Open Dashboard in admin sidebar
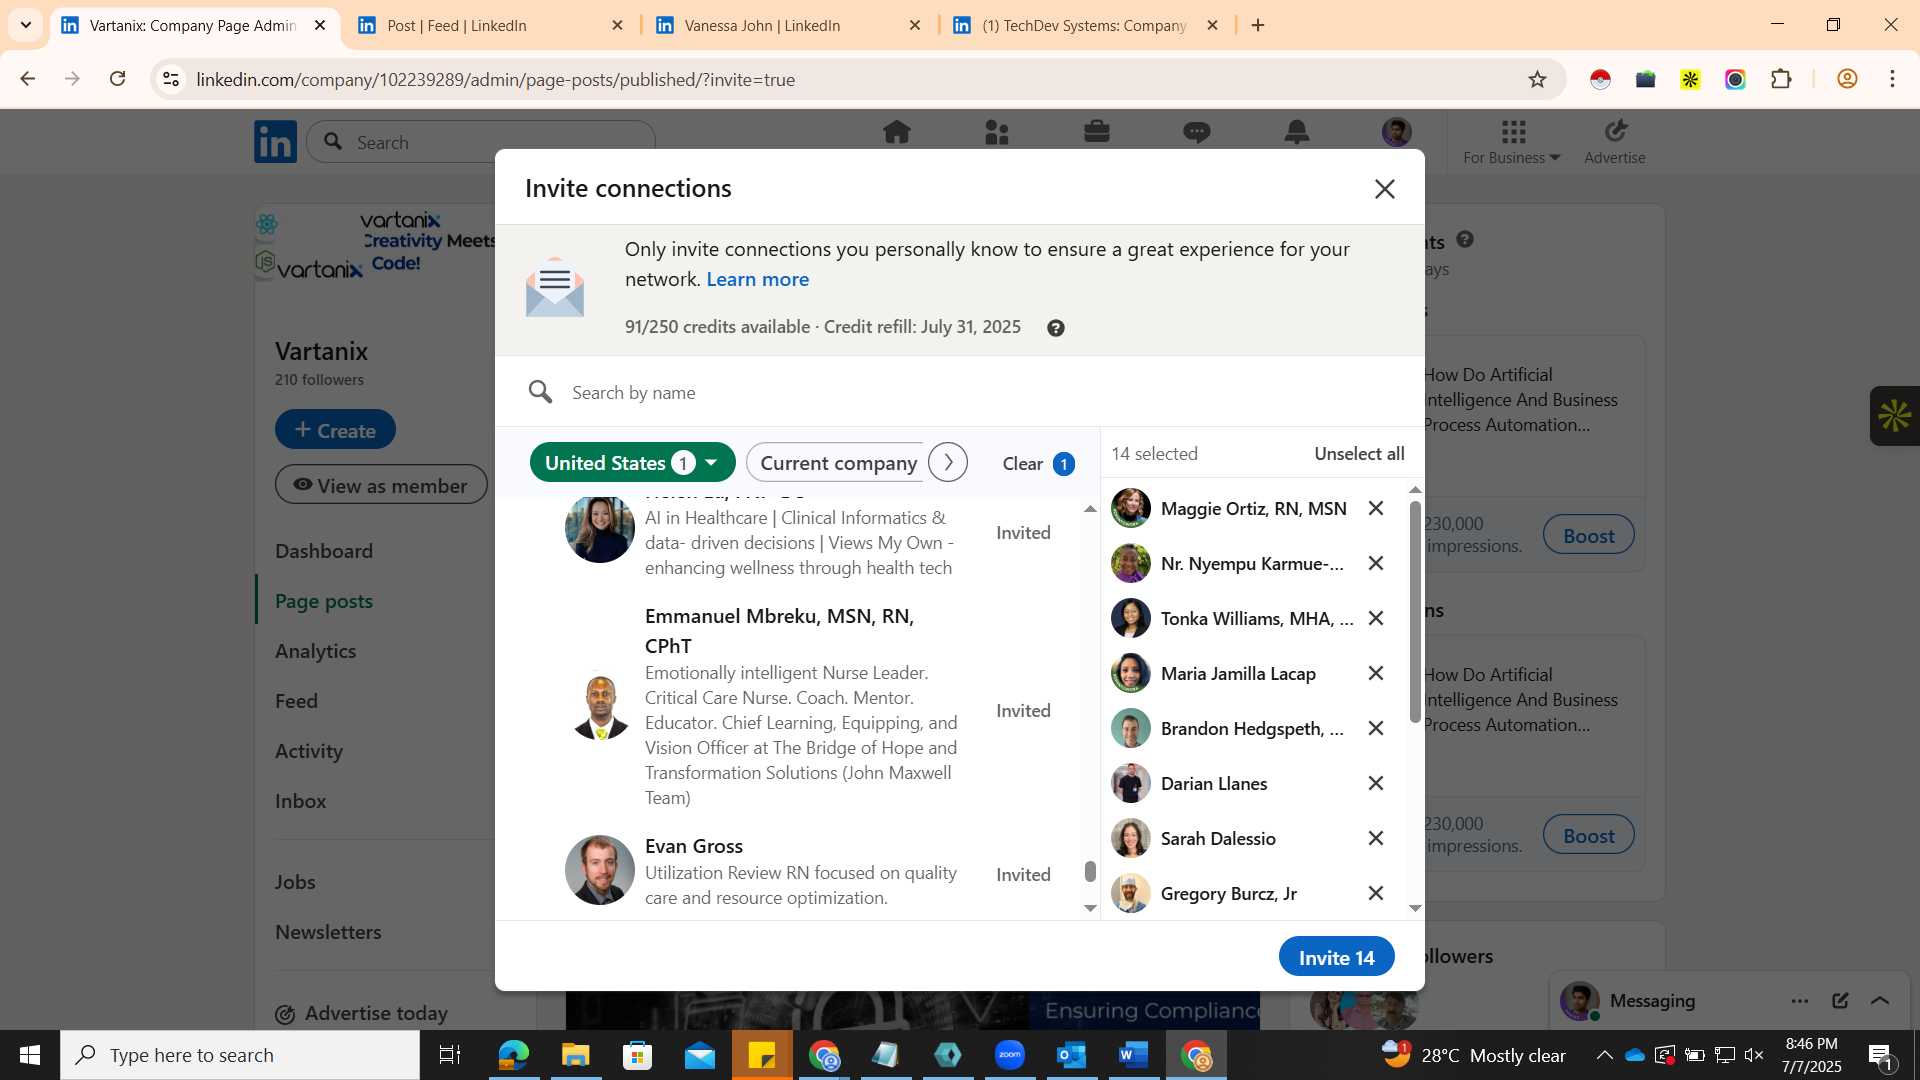Image resolution: width=1920 pixels, height=1080 pixels. 324,551
